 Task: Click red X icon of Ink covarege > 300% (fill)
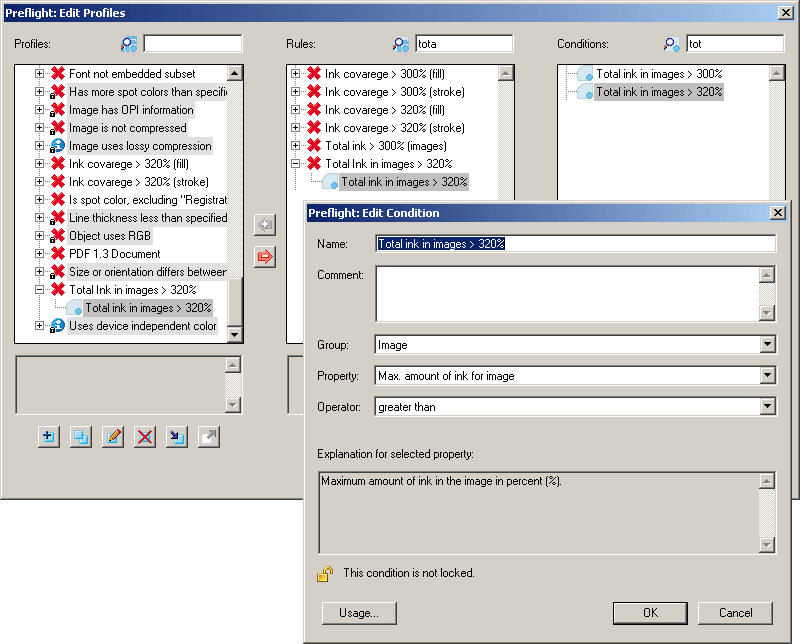coord(314,73)
